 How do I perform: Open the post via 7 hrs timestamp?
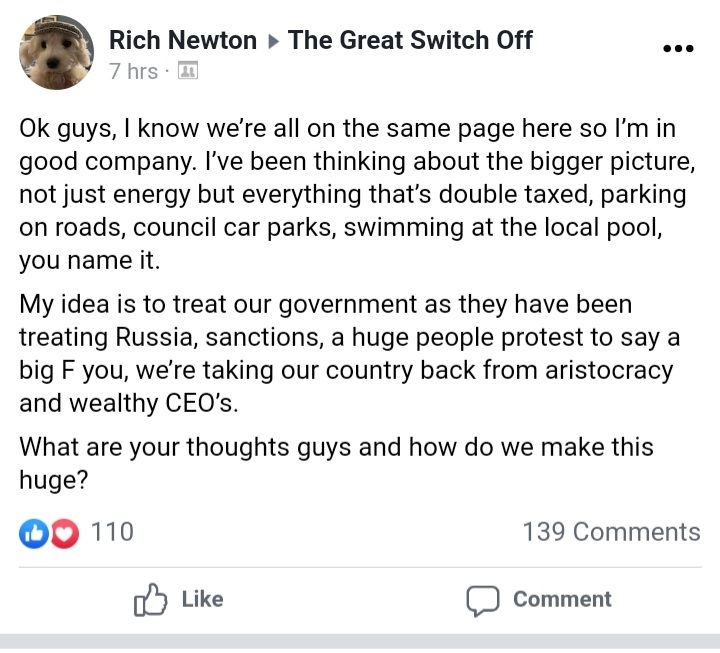click(133, 72)
